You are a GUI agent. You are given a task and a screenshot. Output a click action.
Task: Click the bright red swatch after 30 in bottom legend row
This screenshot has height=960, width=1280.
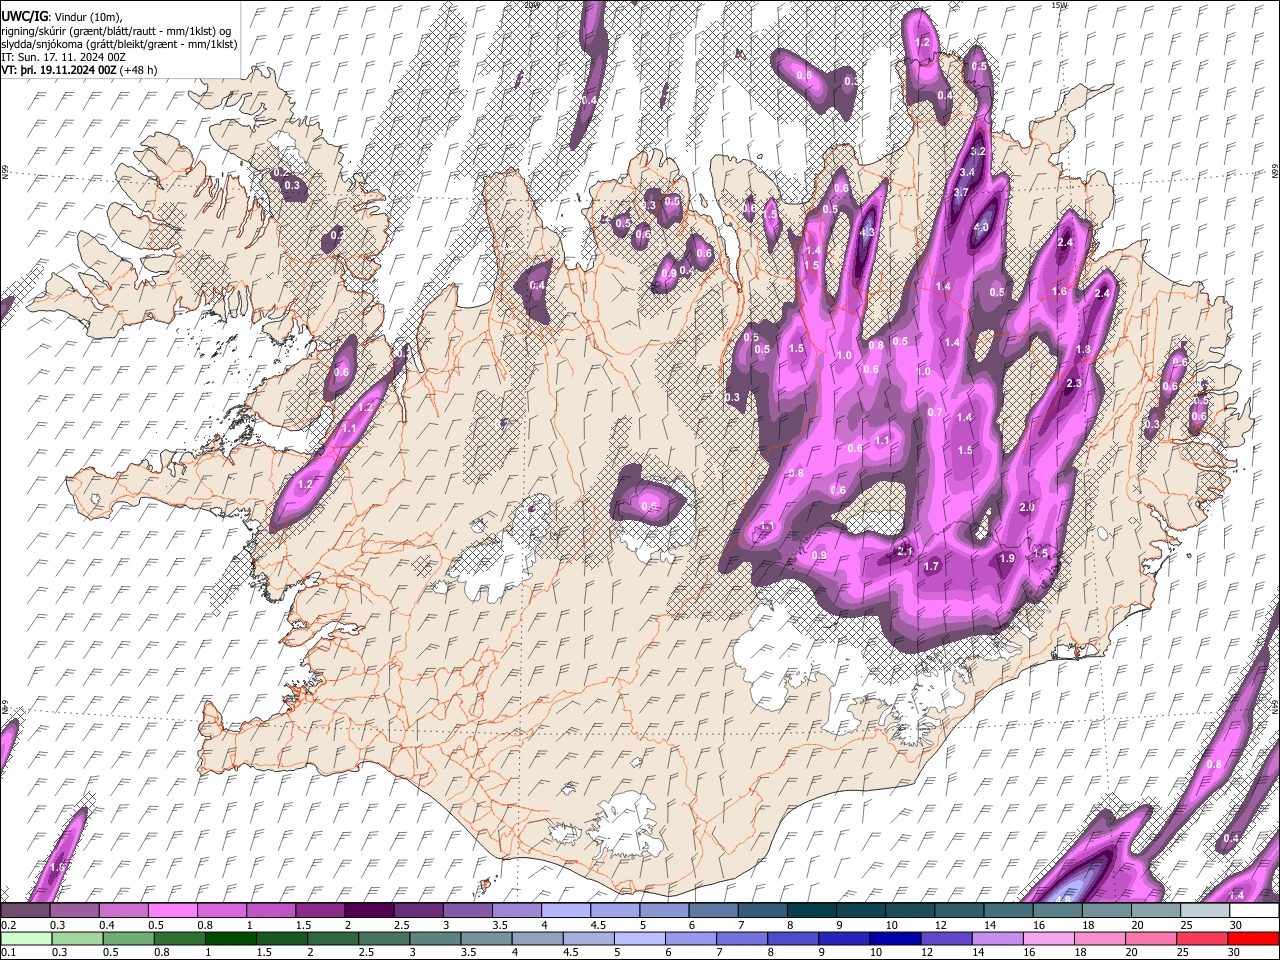pyautogui.click(x=1252, y=938)
